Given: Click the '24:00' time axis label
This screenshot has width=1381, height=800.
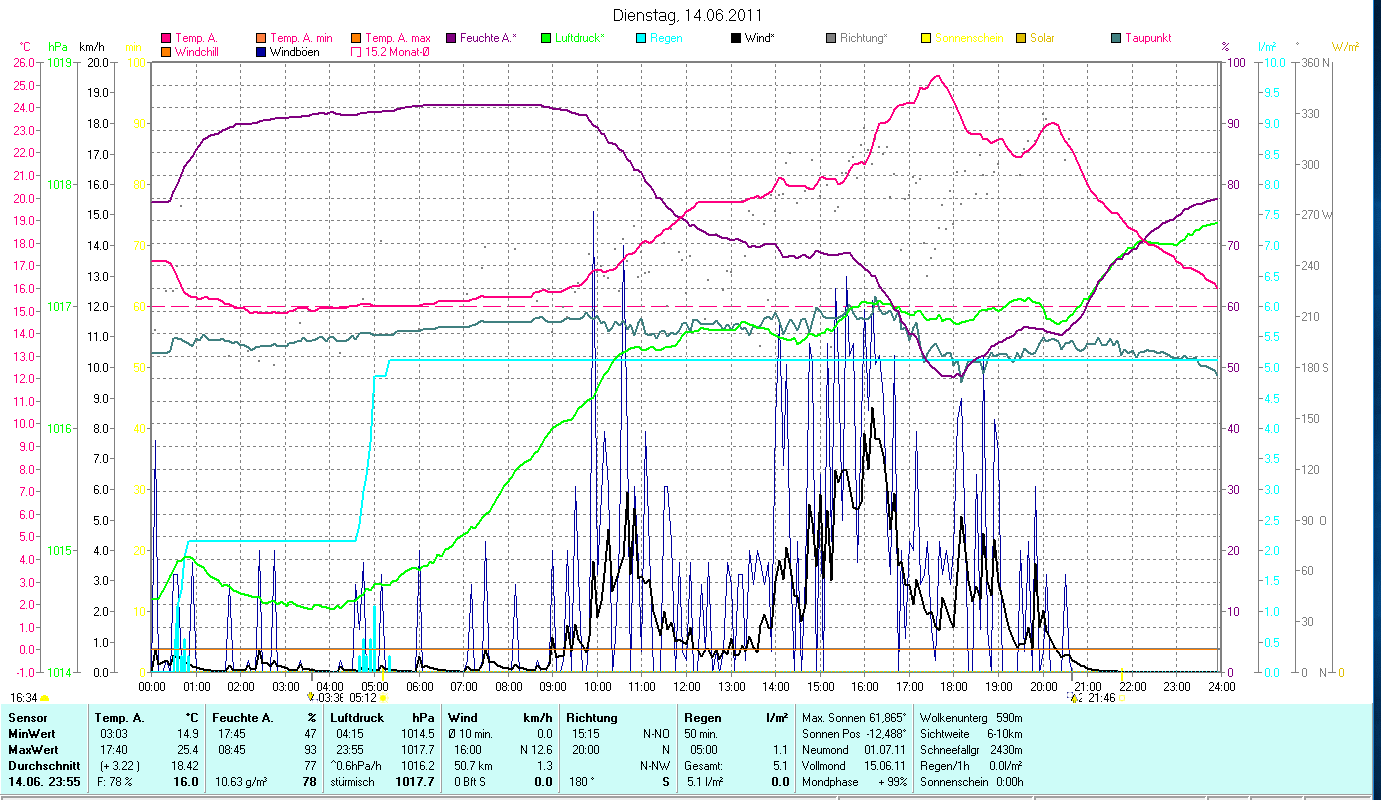Looking at the screenshot, I should pyautogui.click(x=1222, y=687).
